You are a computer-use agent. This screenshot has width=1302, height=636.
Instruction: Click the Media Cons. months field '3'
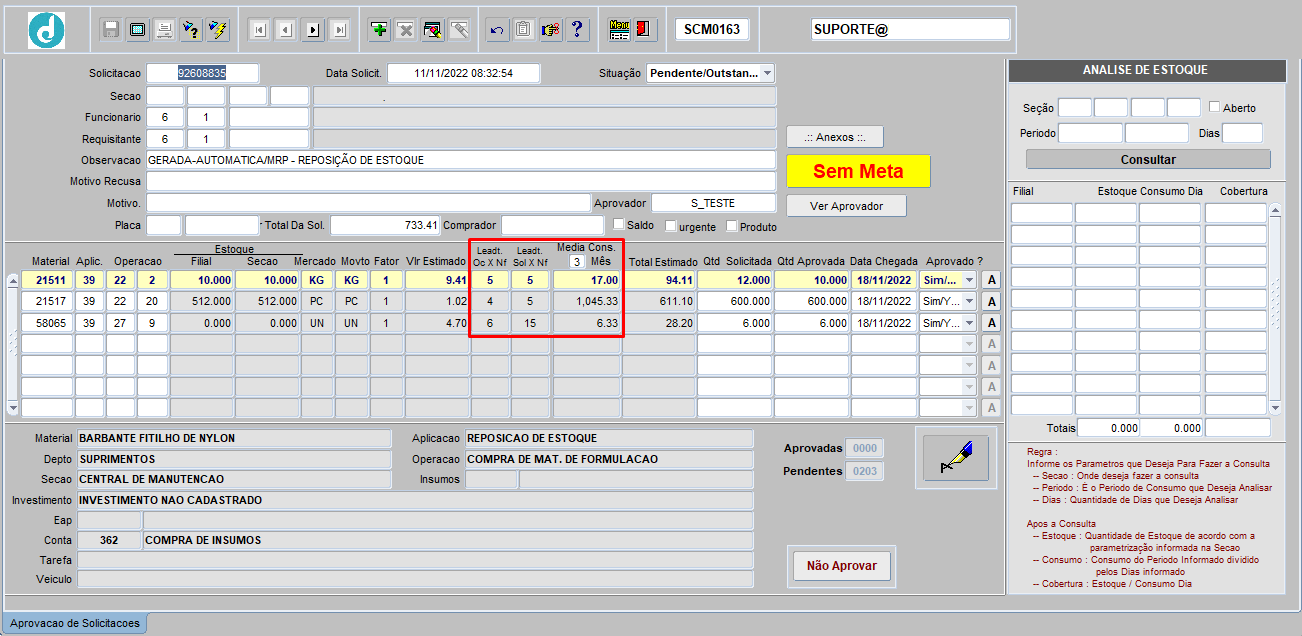point(576,261)
